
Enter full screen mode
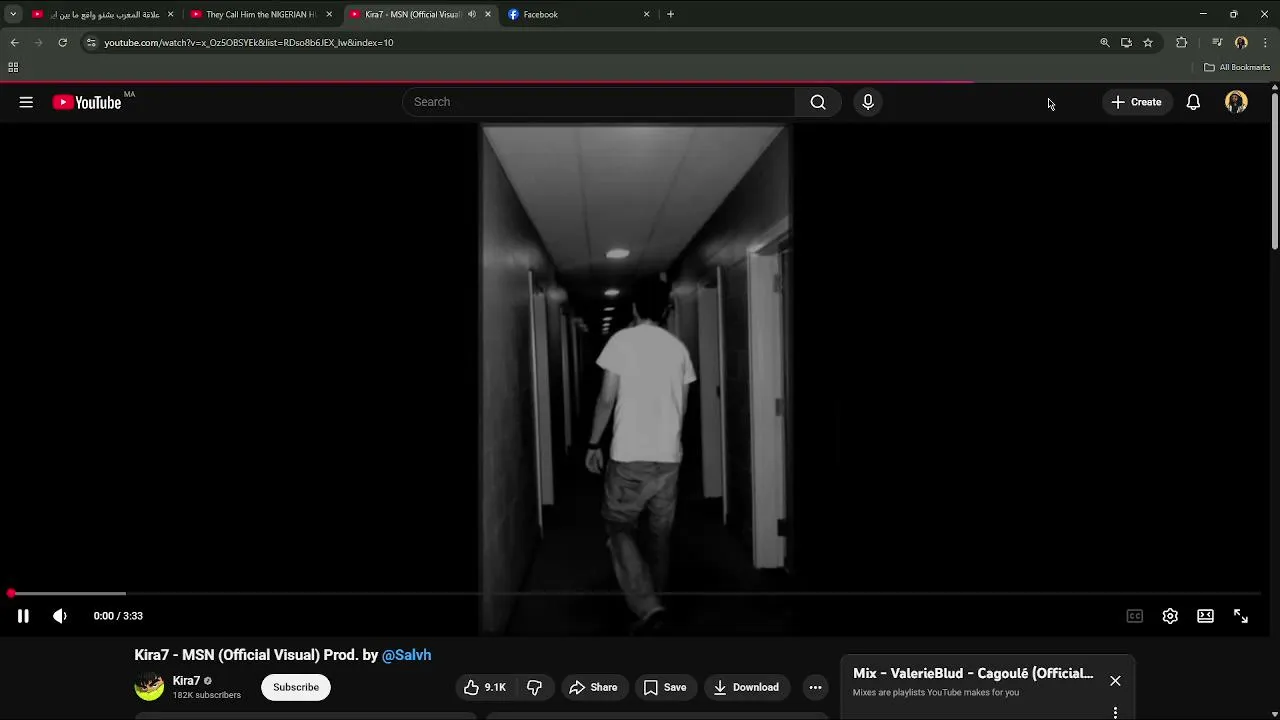(x=1240, y=616)
